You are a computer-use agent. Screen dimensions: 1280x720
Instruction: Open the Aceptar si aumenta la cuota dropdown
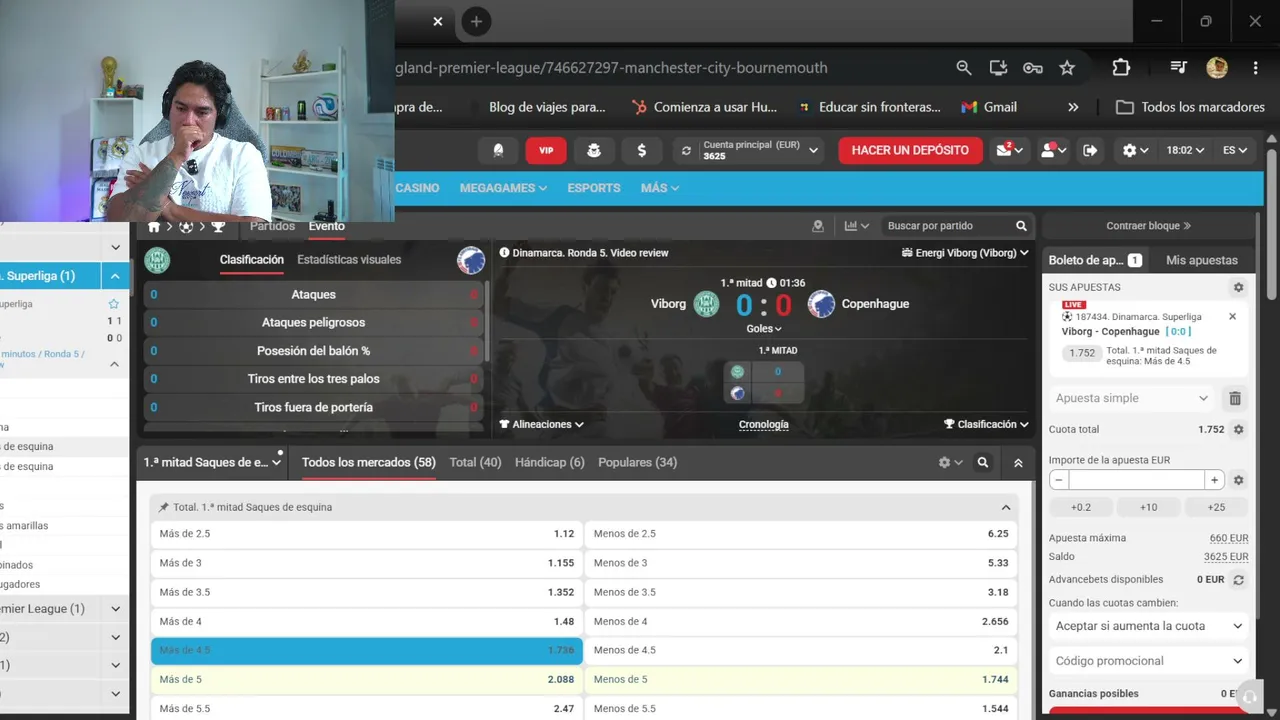1149,626
